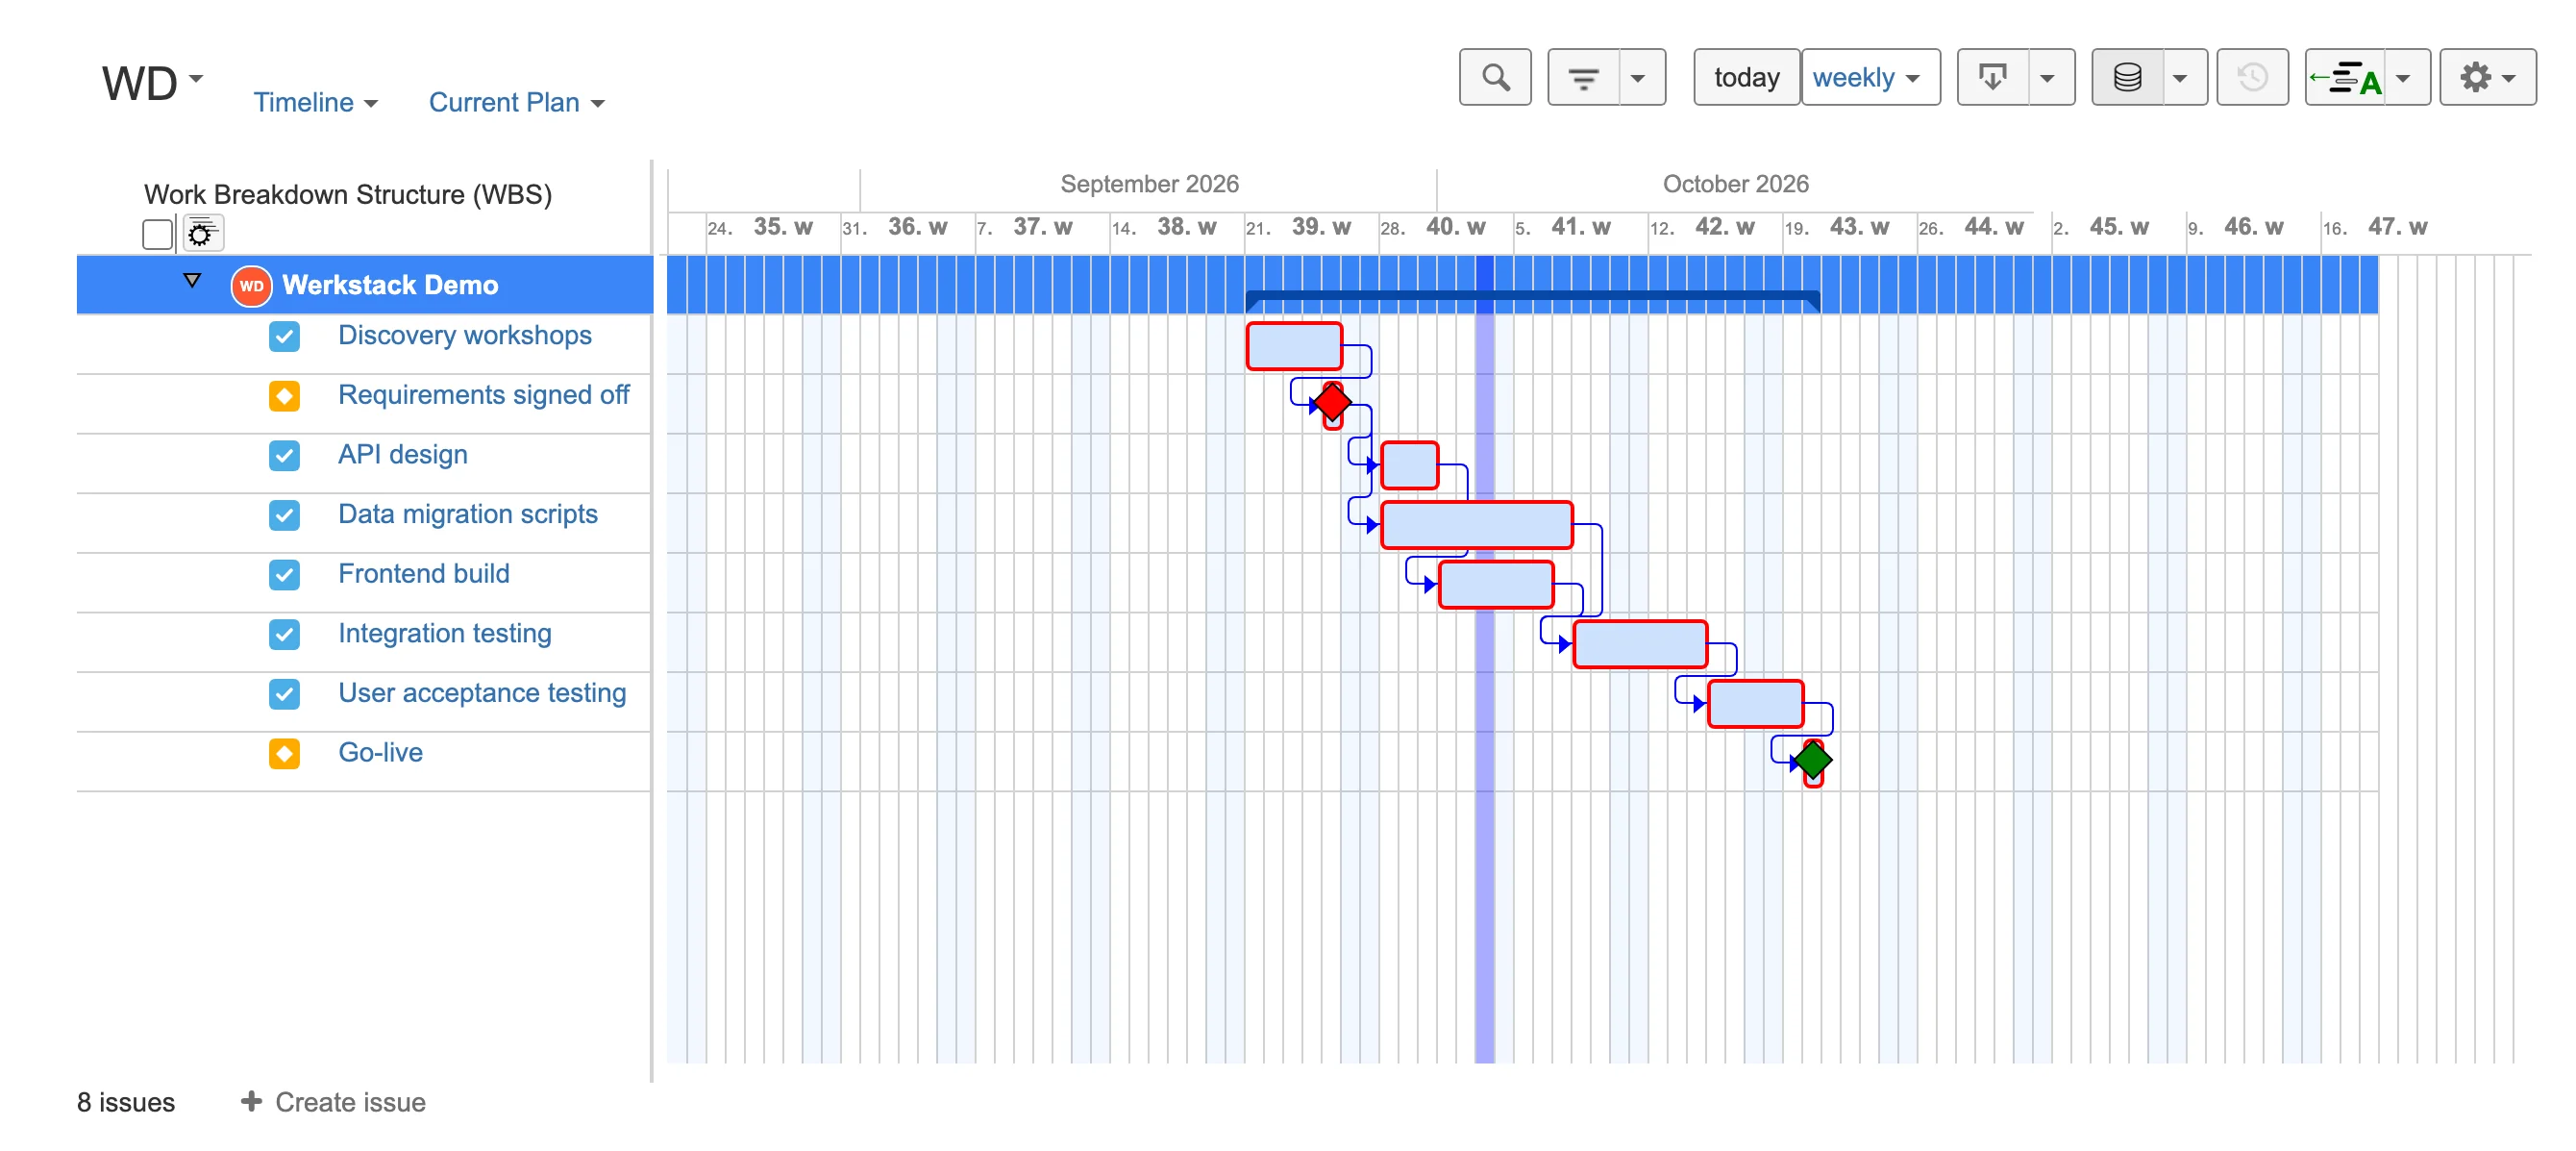
Task: Open the Discovery workshops issue link
Action: coord(464,335)
